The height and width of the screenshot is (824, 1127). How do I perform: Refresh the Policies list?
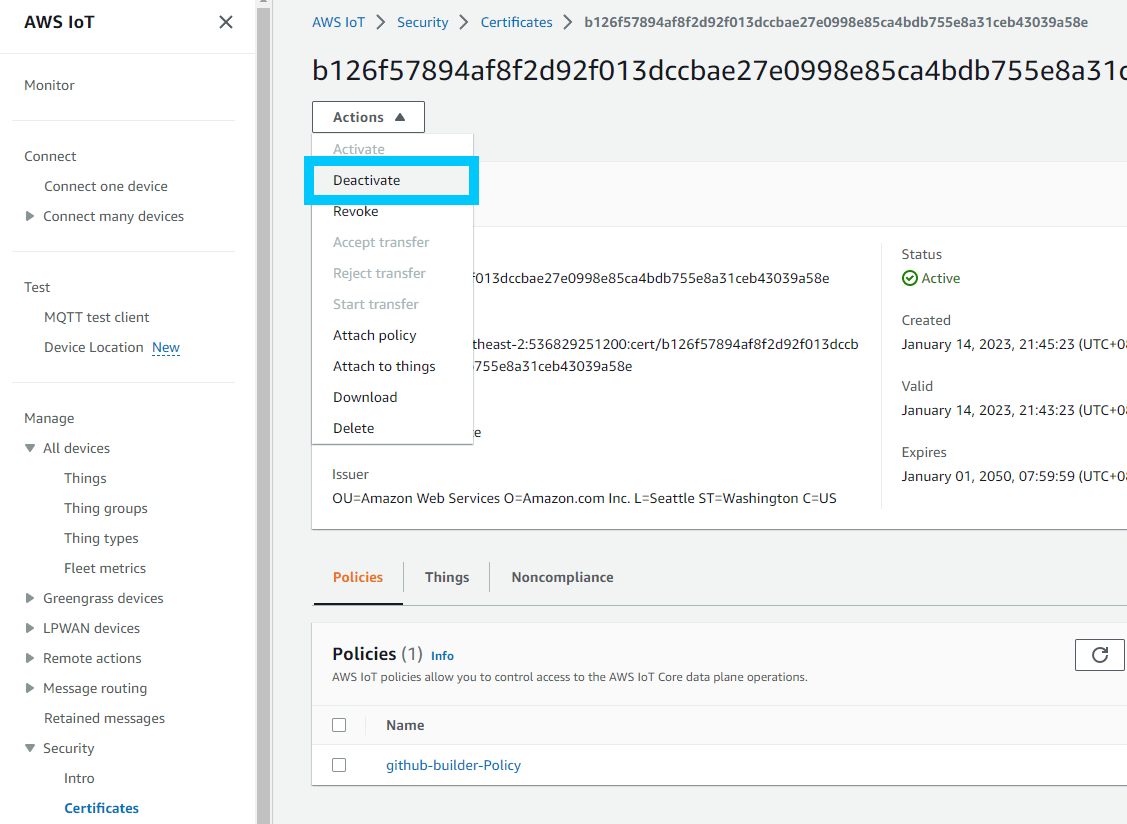[1100, 655]
